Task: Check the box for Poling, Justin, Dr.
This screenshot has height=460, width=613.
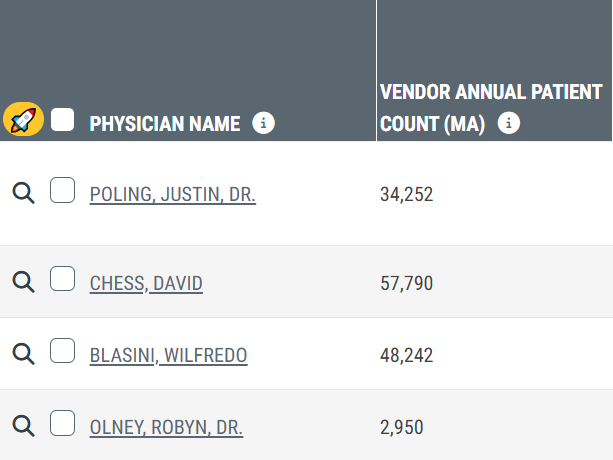Action: pos(63,190)
